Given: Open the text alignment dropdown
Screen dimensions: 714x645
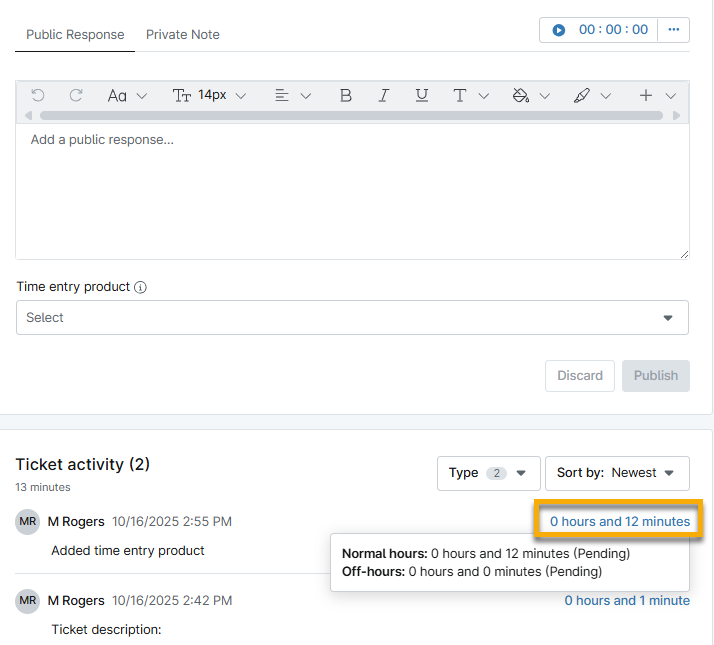Looking at the screenshot, I should click(292, 95).
